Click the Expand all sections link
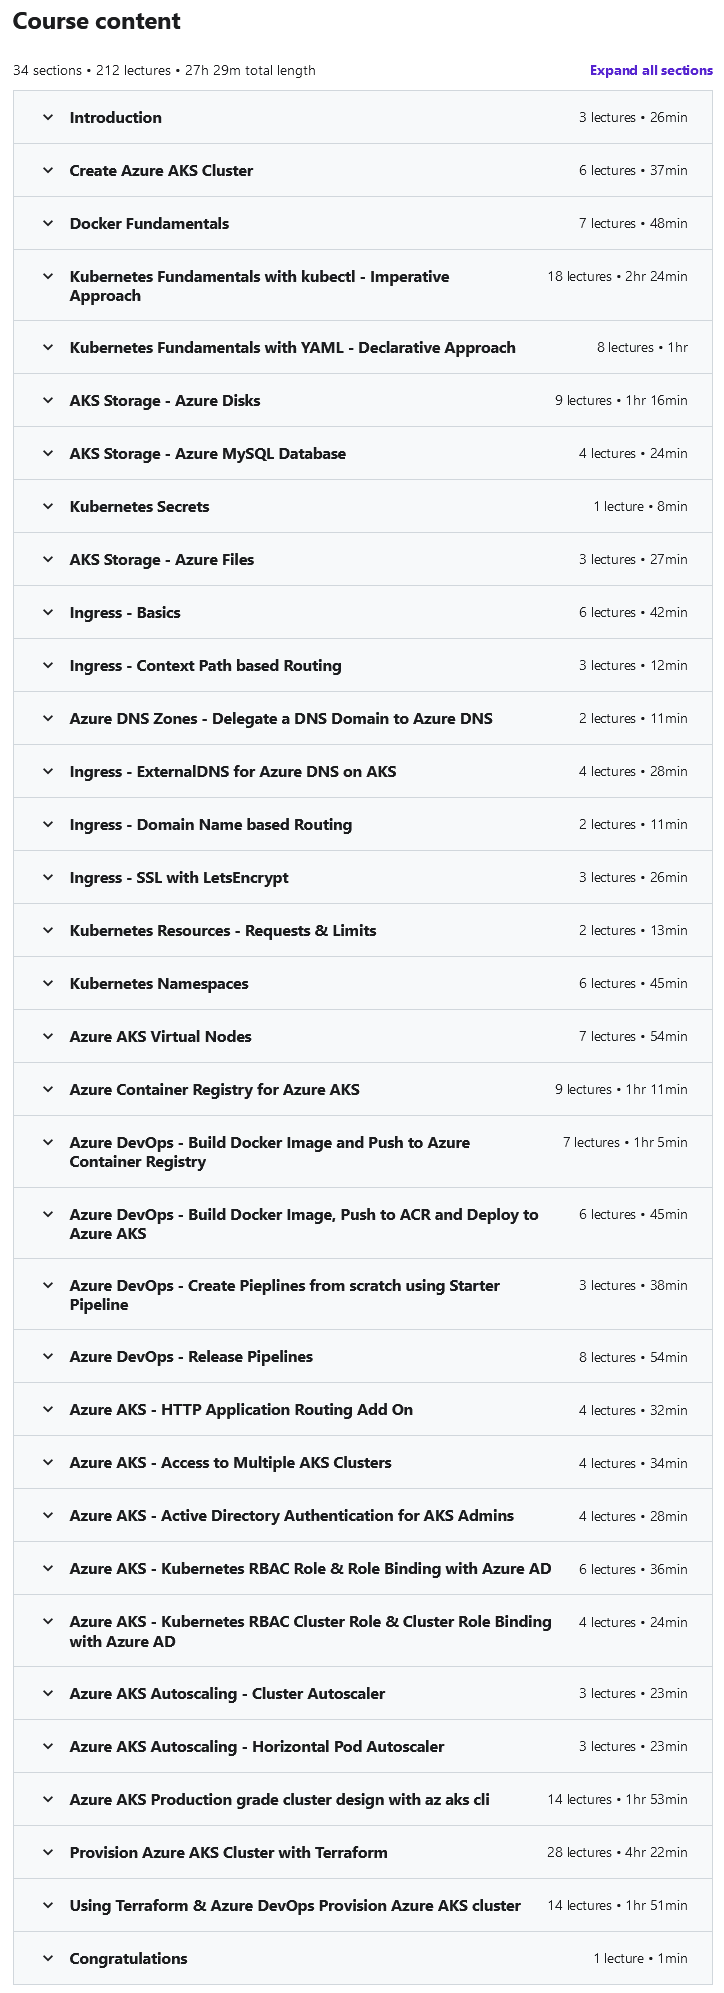The height and width of the screenshot is (1993, 724). point(651,70)
